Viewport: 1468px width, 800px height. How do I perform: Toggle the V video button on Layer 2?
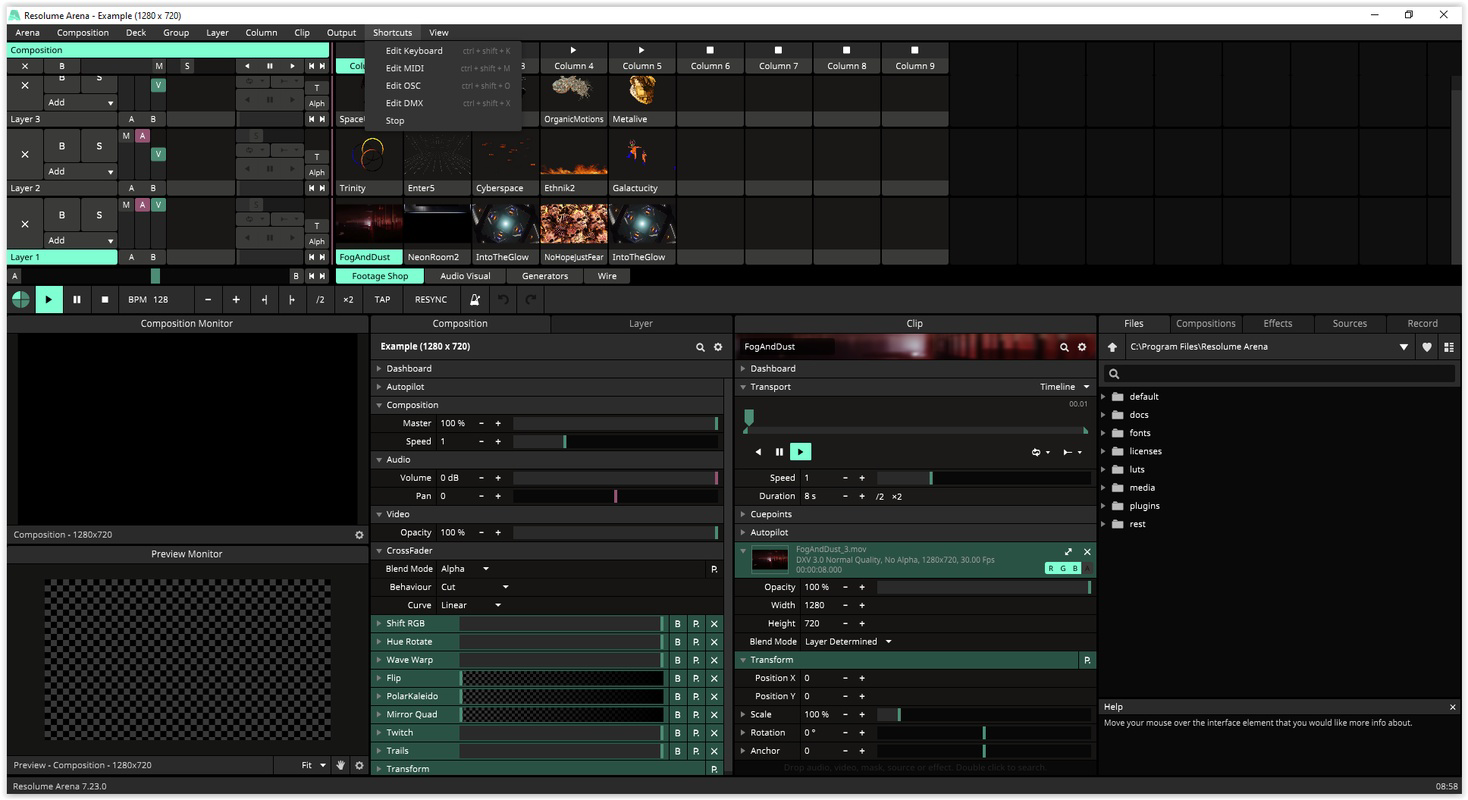(x=158, y=154)
